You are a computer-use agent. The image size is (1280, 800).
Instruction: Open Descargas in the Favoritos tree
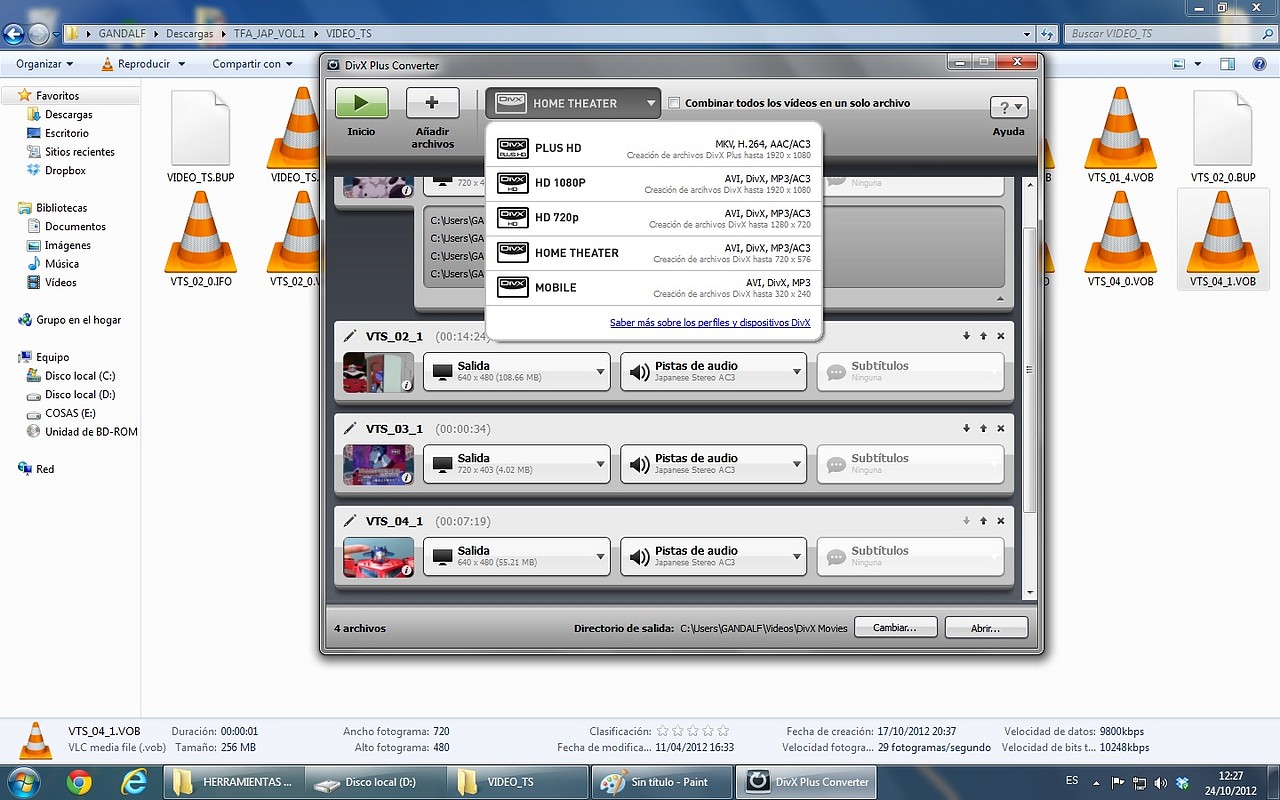pos(68,115)
